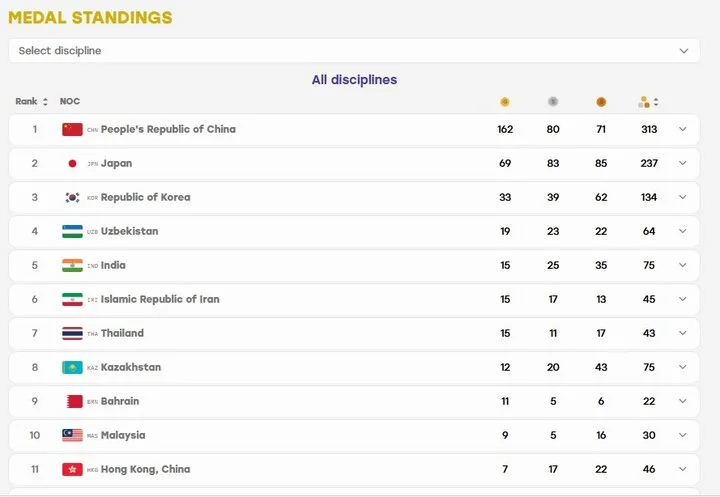The height and width of the screenshot is (497, 720).
Task: Click the gold medal column icon
Action: pos(505,102)
